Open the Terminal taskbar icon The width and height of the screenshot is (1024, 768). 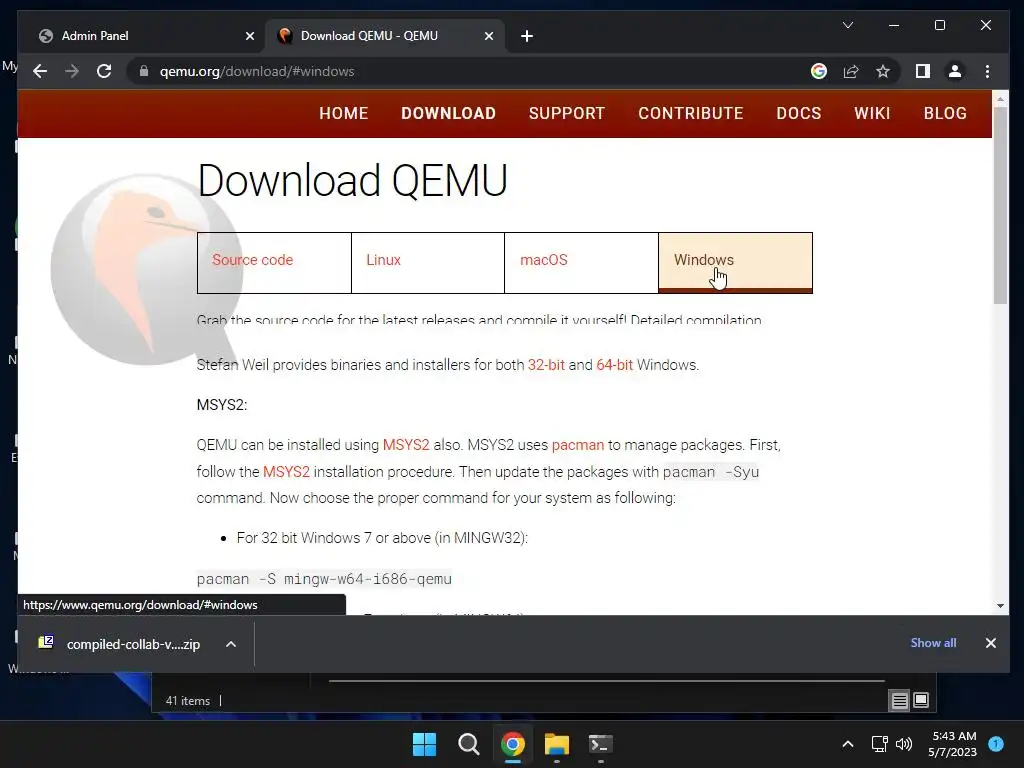pos(600,744)
